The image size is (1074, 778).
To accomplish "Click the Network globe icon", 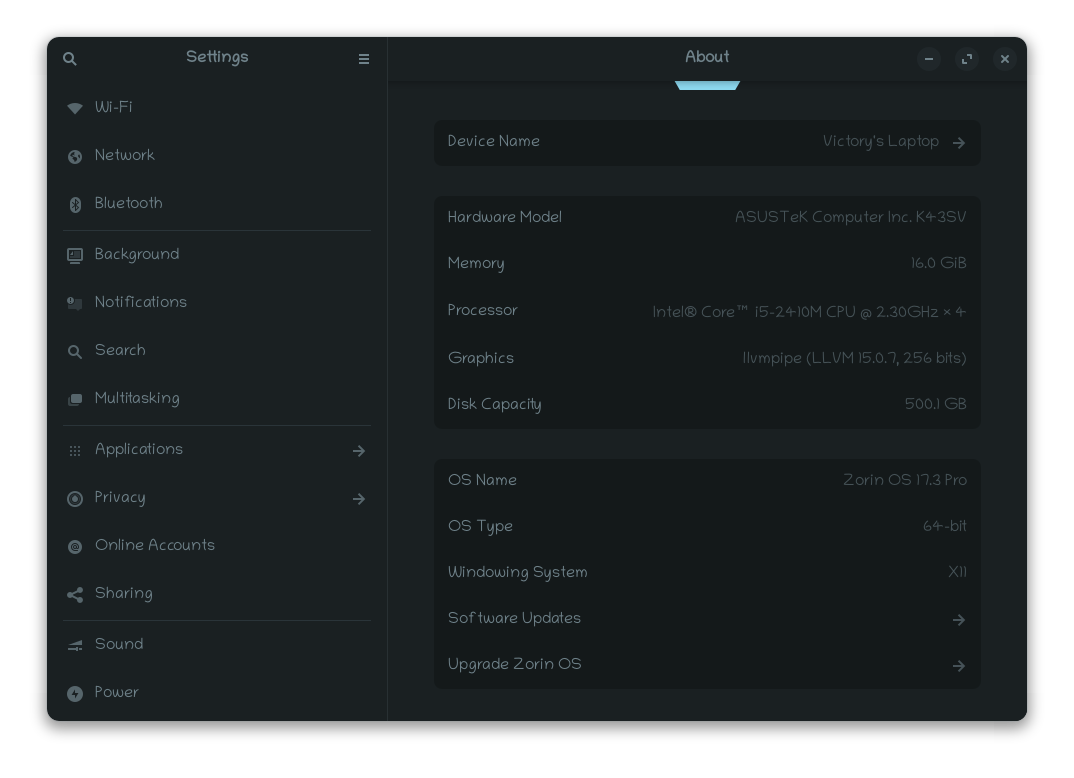I will 75,157.
